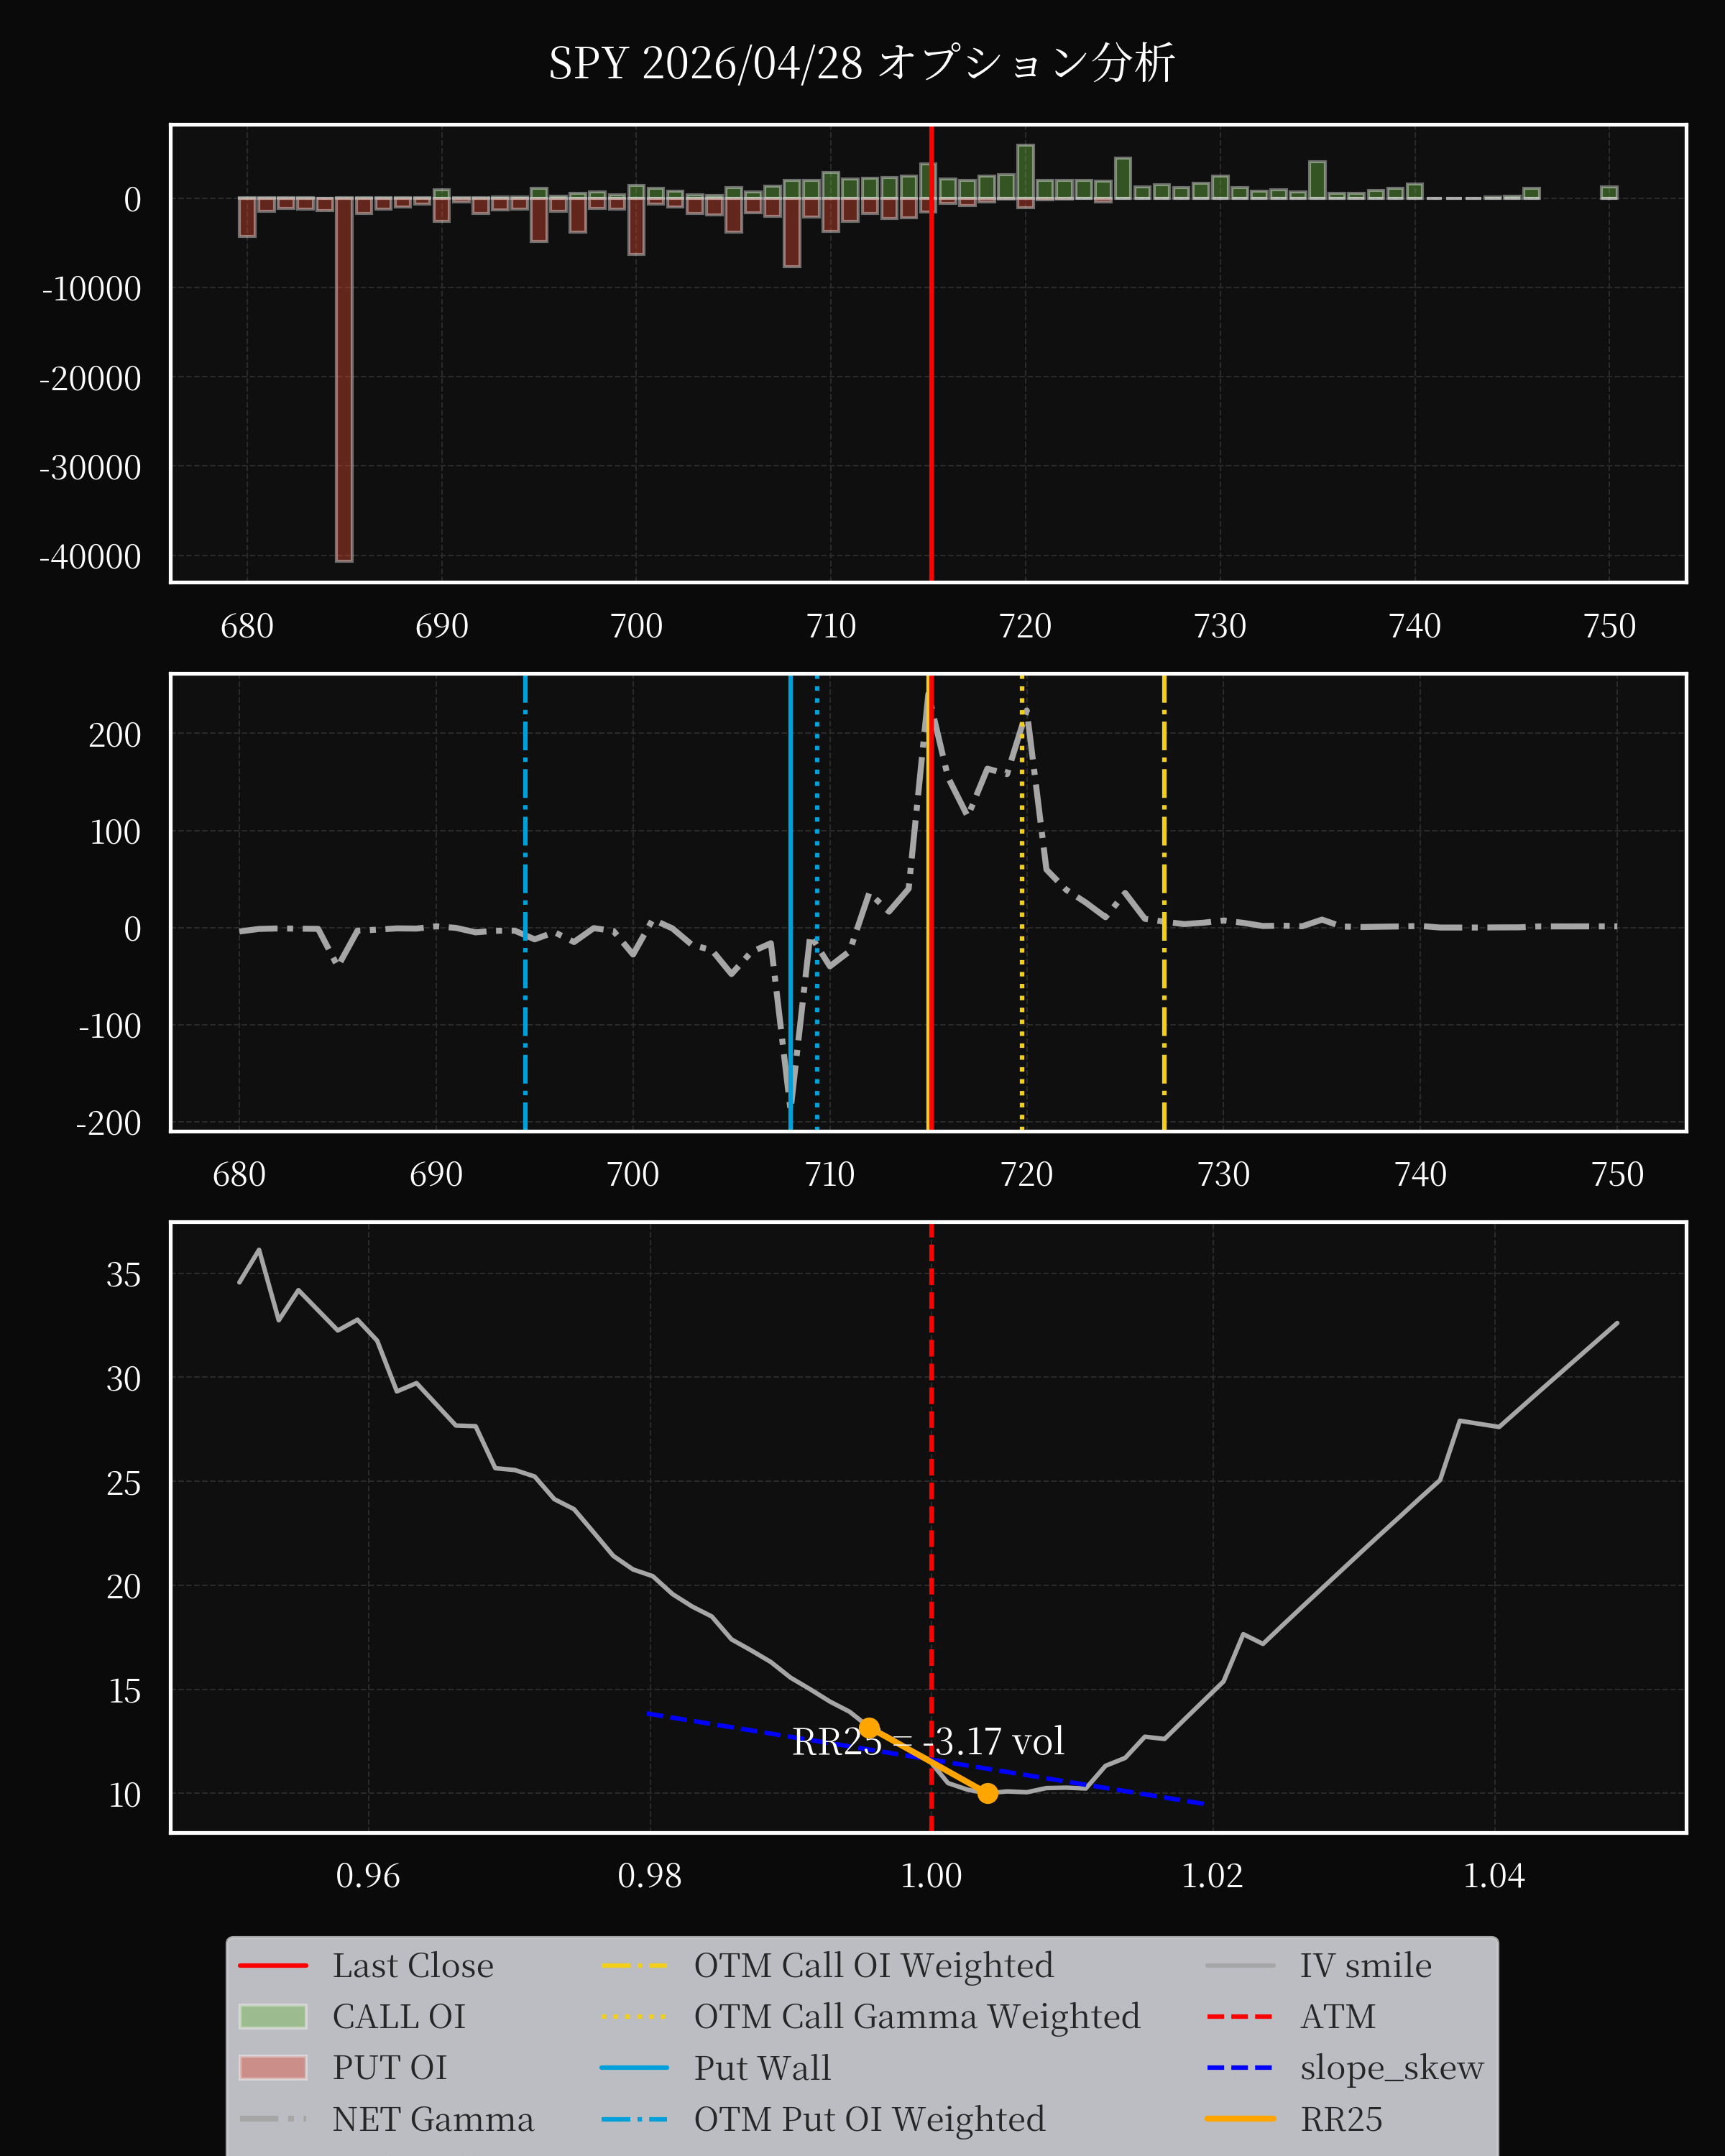The image size is (1725, 2156).
Task: Click the orange RR25 legend line sample
Action: pyautogui.click(x=1240, y=2118)
